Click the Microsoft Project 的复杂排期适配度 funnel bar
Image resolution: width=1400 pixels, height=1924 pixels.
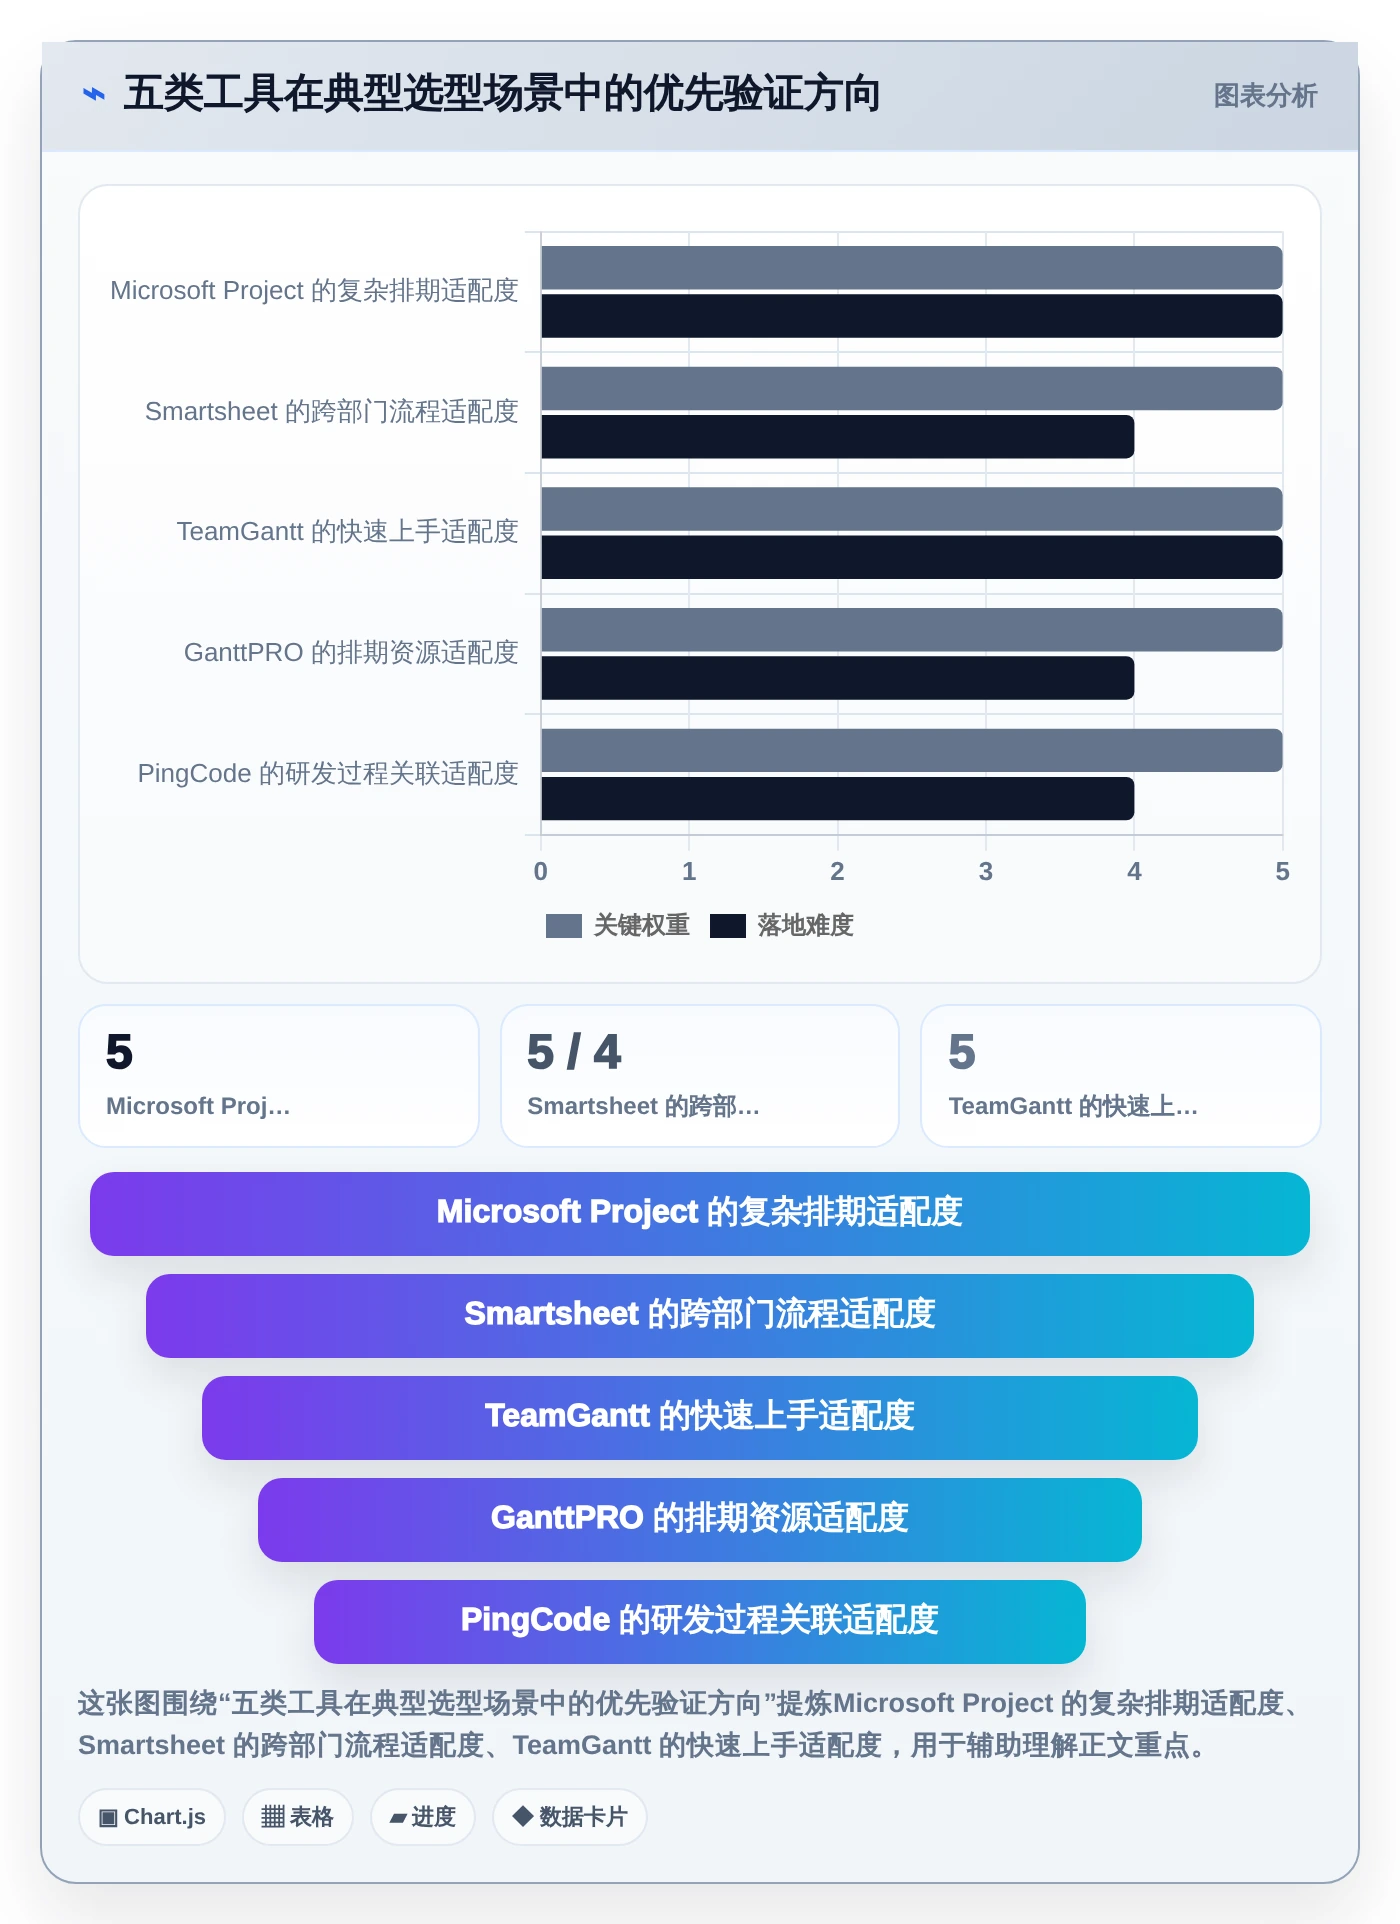700,1214
